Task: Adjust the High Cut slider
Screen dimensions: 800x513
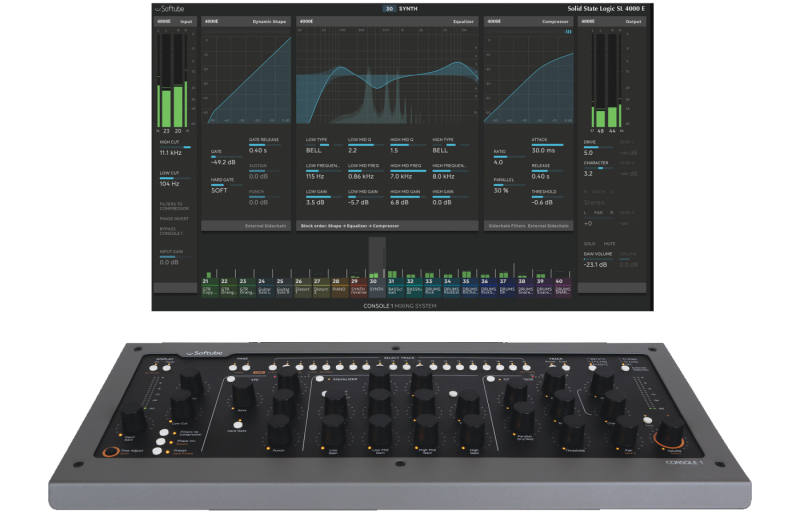Action: 175,147
